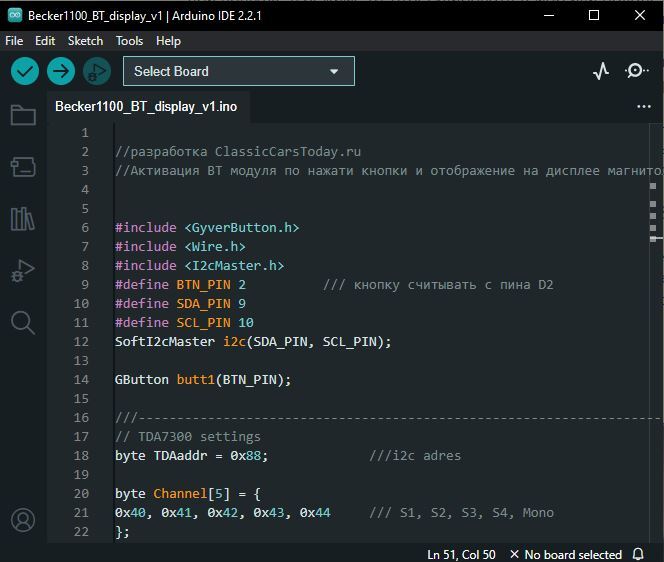Click on Channel[5] array declaration
Viewport: 664px width, 562px height.
pyautogui.click(x=191, y=493)
